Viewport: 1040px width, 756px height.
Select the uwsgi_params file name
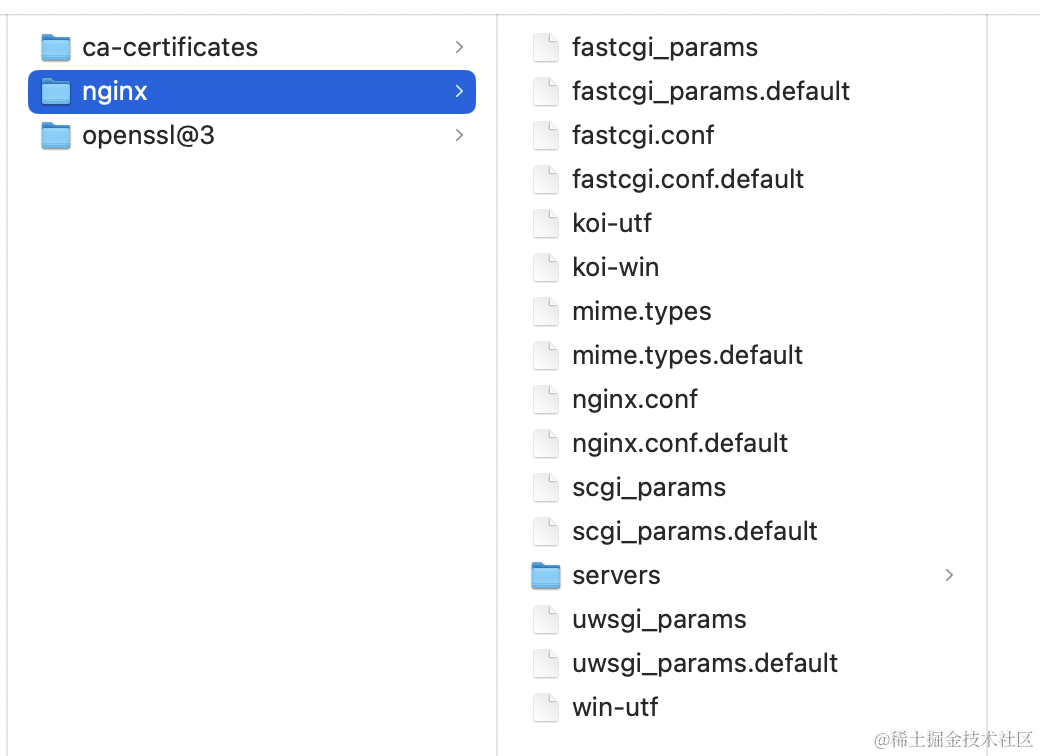point(659,619)
